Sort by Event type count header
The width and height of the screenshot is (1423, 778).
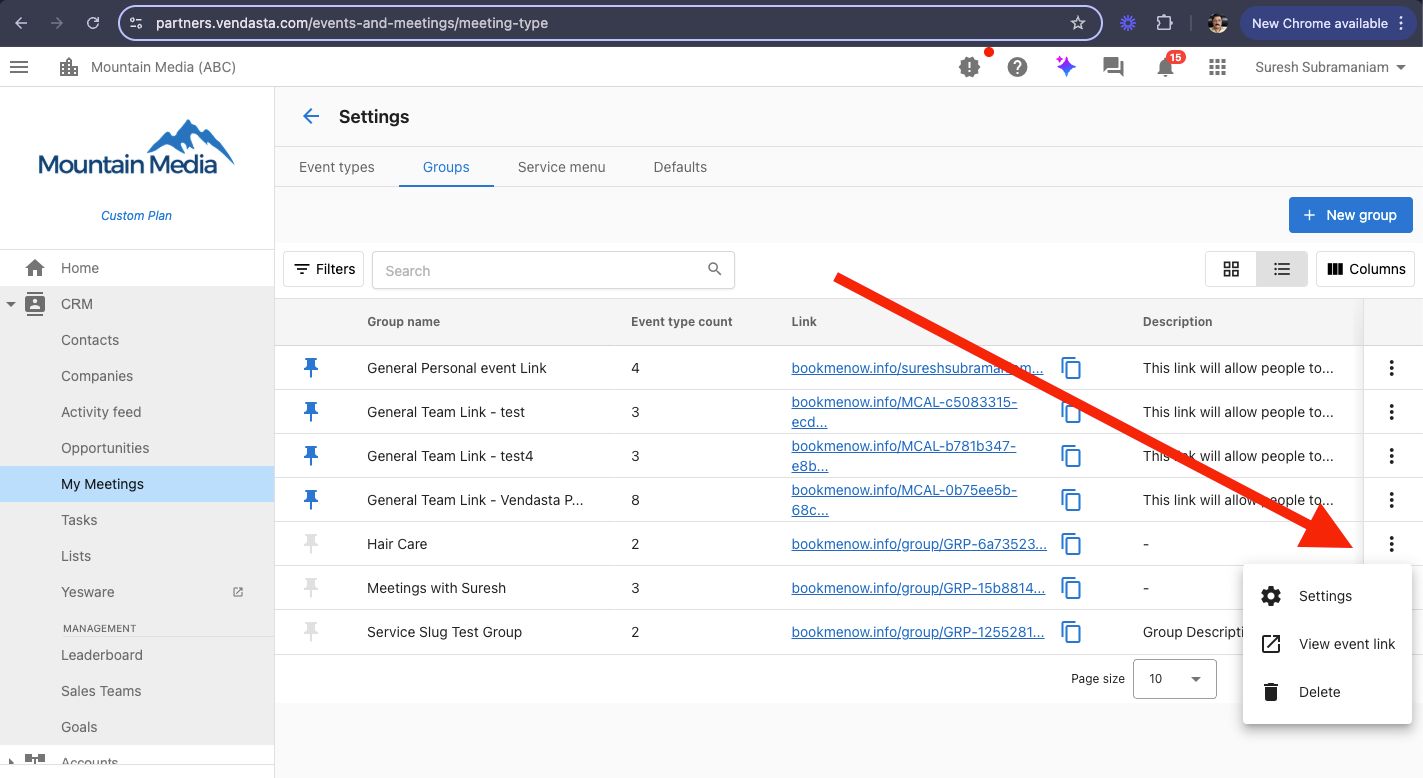[681, 322]
